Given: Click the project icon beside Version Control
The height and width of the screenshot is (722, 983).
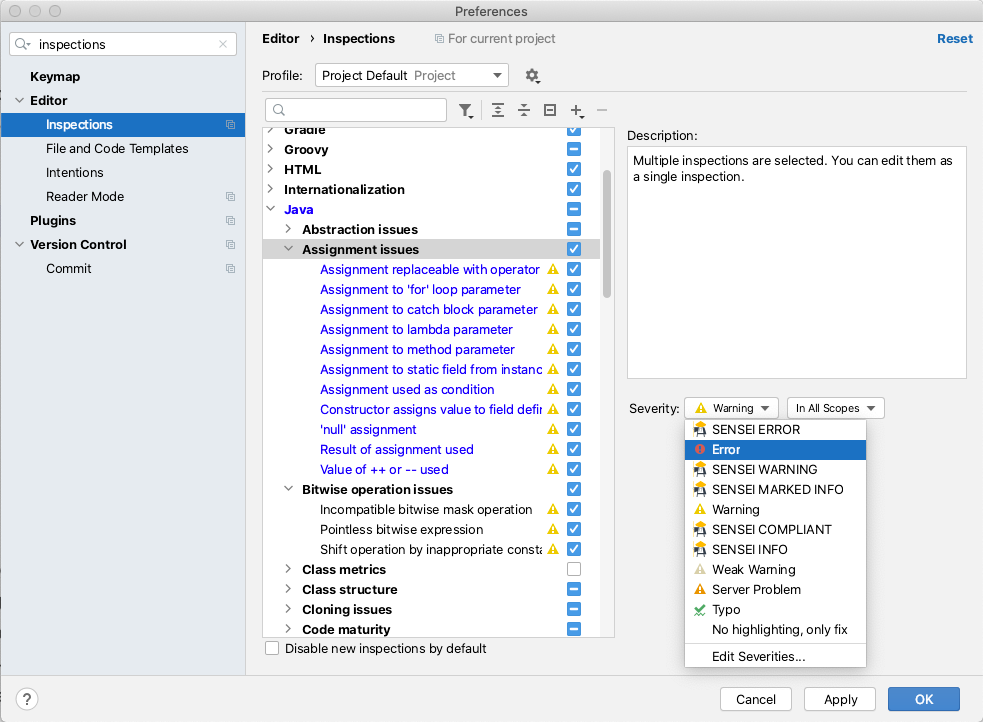Looking at the screenshot, I should point(231,244).
